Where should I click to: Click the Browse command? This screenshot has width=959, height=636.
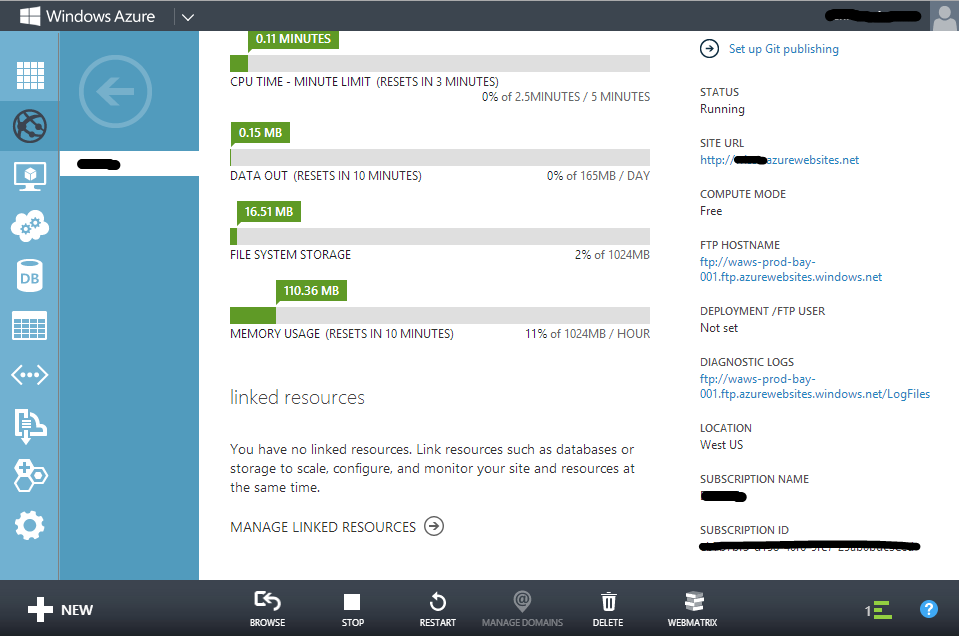click(x=267, y=610)
